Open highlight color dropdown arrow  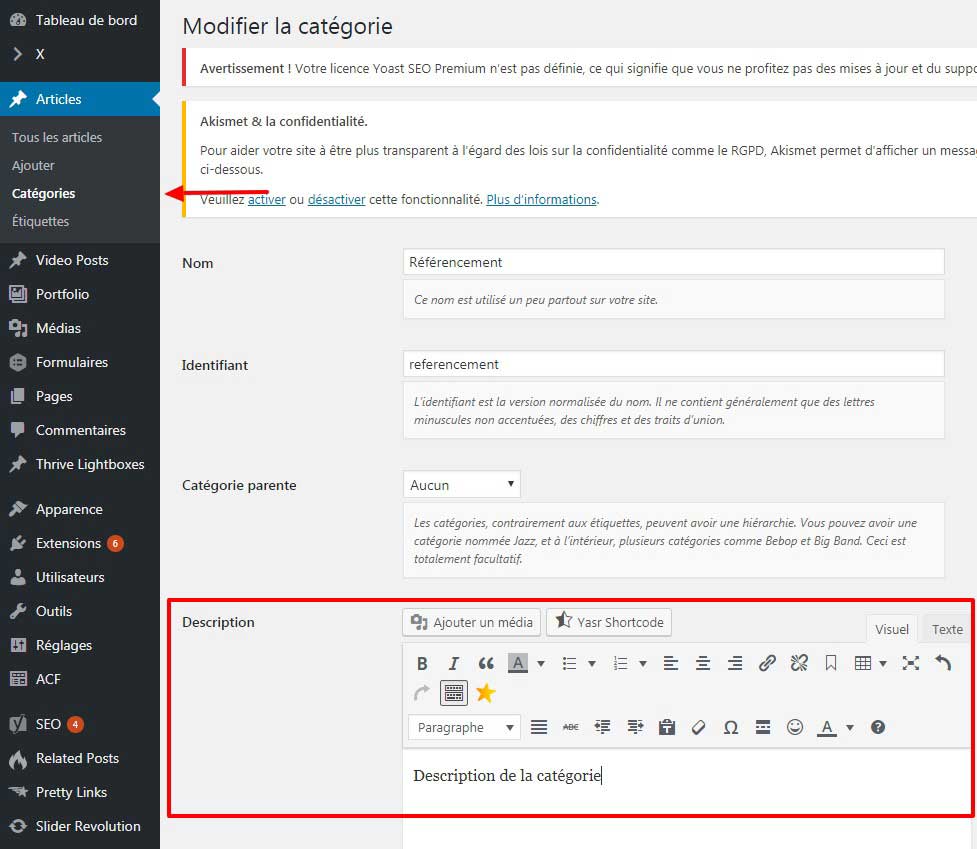coord(541,663)
